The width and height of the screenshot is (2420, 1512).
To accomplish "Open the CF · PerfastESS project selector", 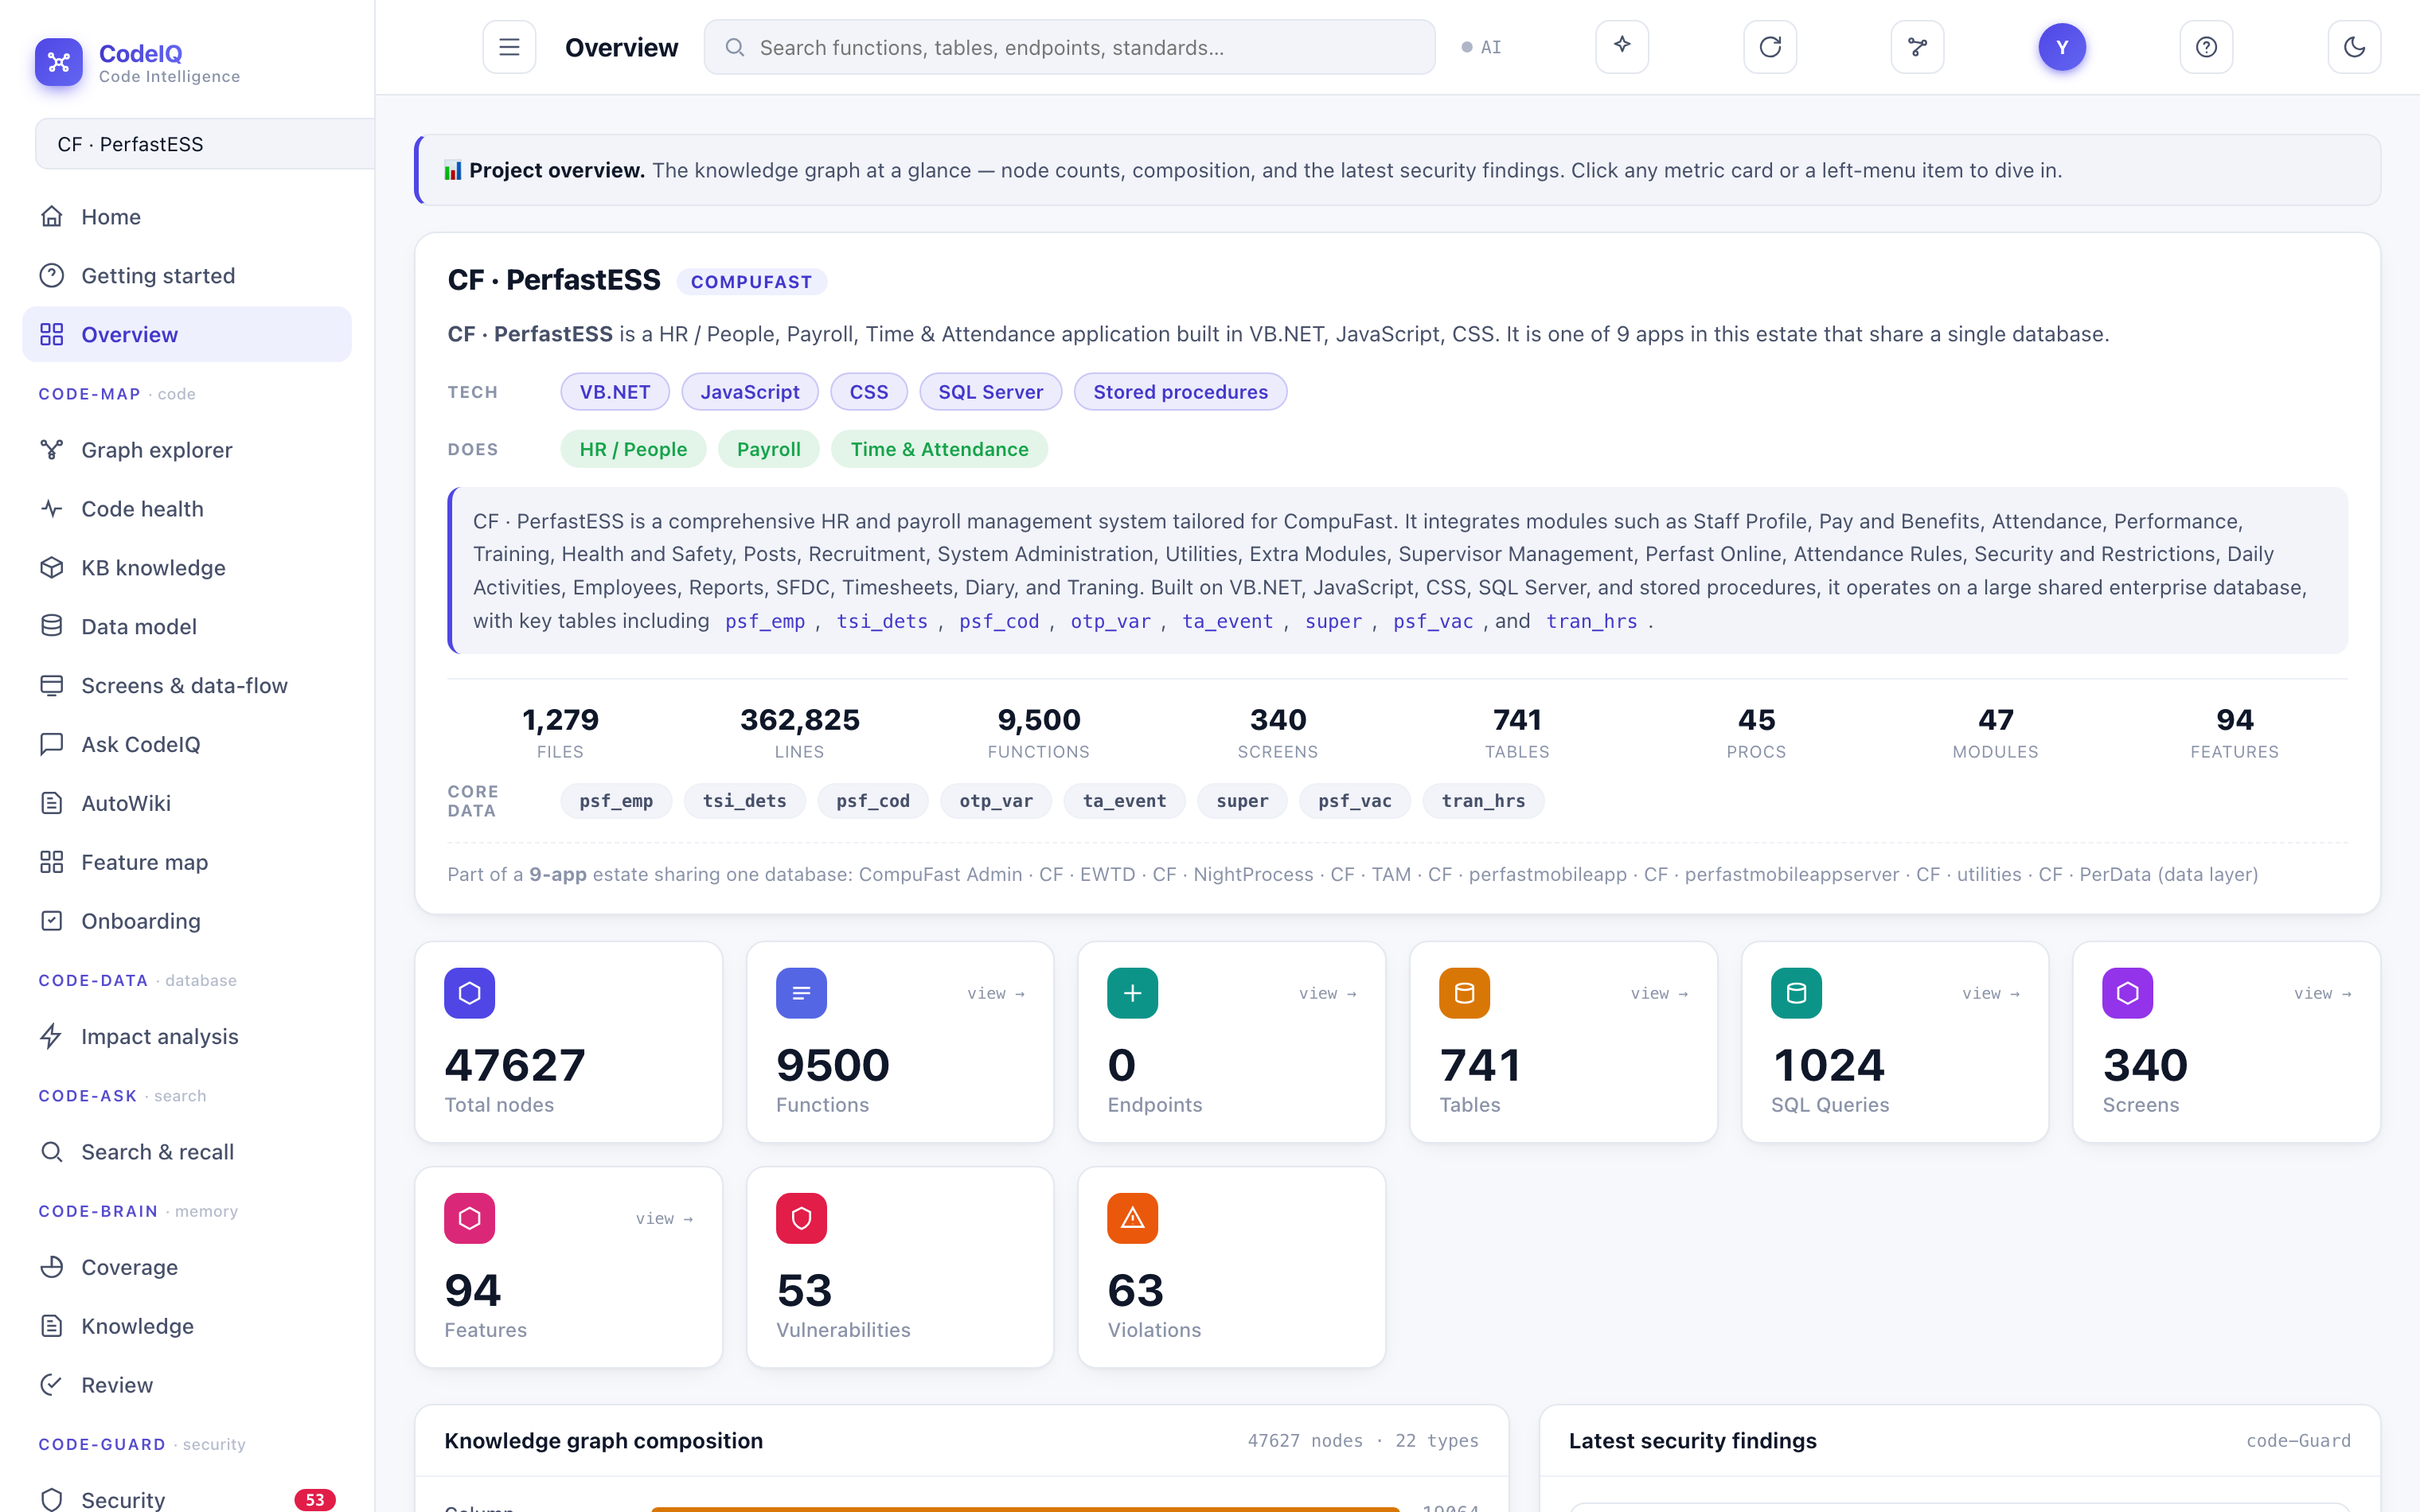I will (x=205, y=144).
